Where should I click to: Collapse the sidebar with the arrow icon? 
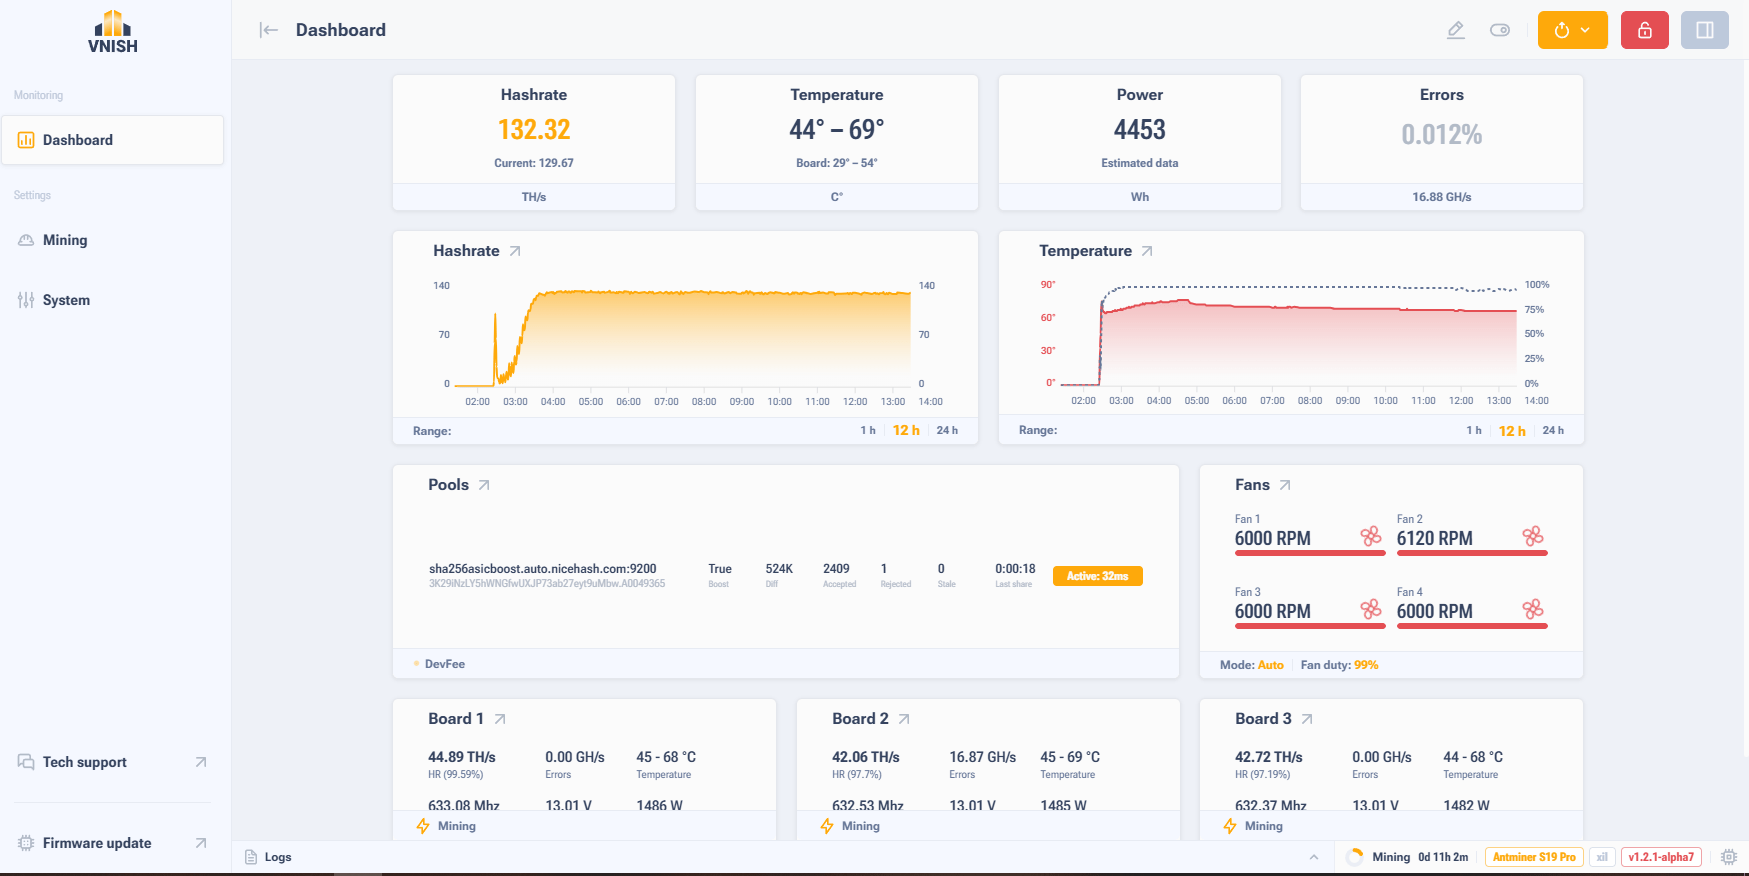tap(268, 30)
